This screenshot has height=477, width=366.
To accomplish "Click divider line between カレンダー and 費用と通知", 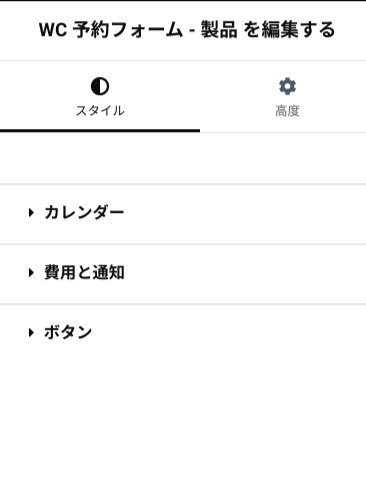I will (183, 244).
